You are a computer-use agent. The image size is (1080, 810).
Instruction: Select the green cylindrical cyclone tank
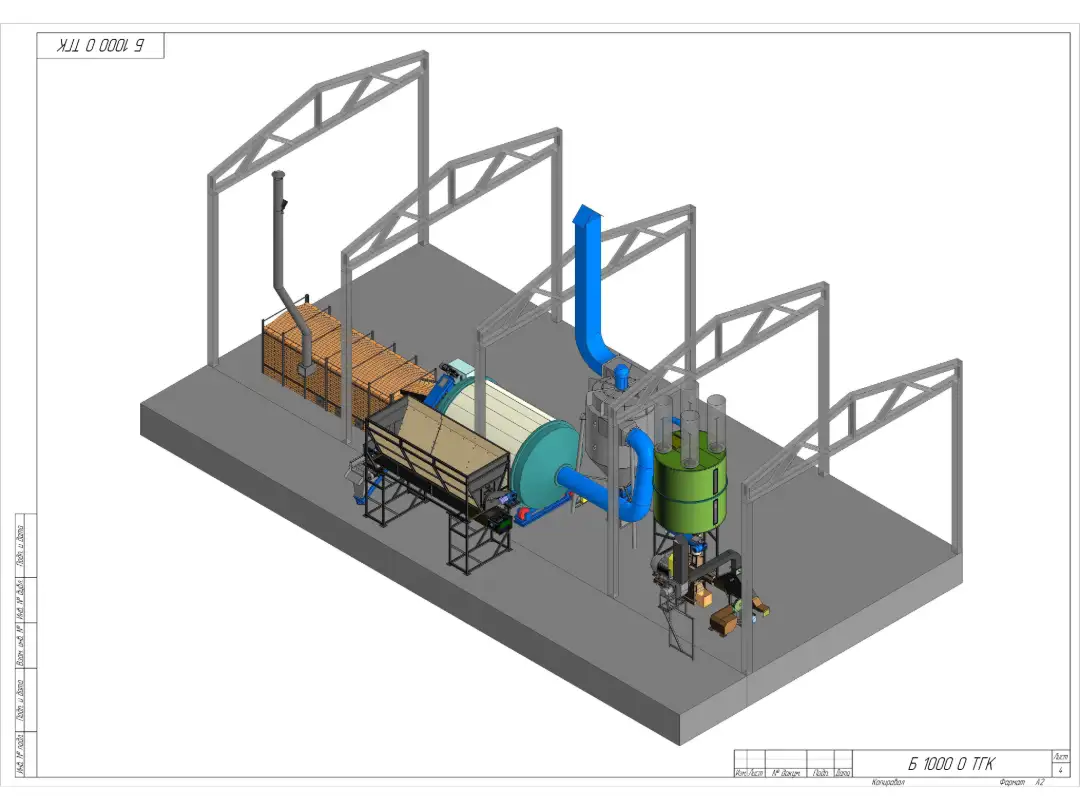(x=689, y=491)
